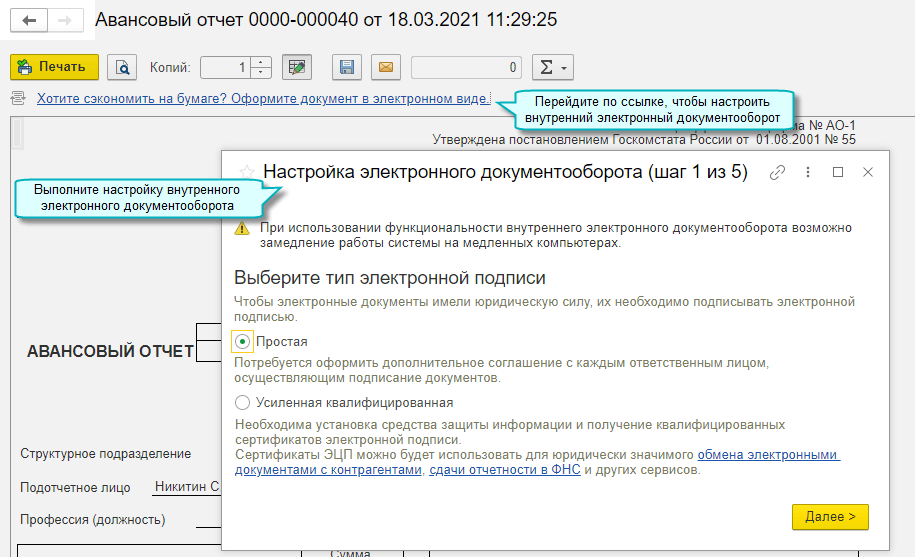Image resolution: width=915 pixels, height=557 pixels.
Task: Click the Авансовый отчет 0000-000040 title
Action: [x=326, y=20]
